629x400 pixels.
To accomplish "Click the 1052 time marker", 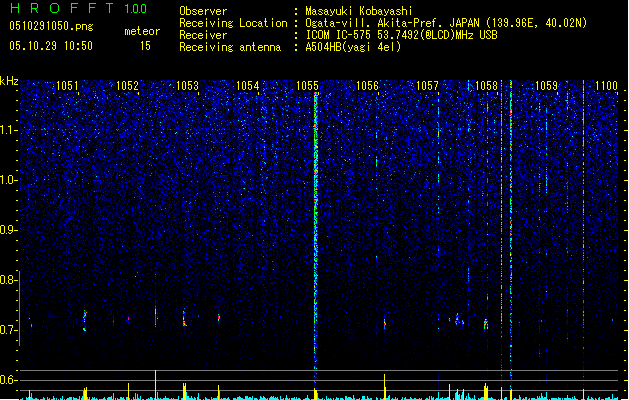I will click(x=127, y=86).
